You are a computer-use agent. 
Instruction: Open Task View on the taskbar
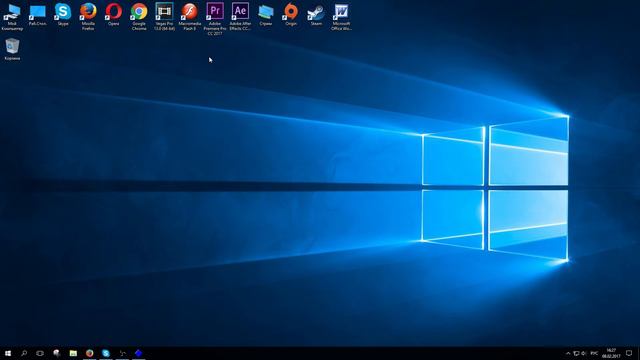[40, 353]
